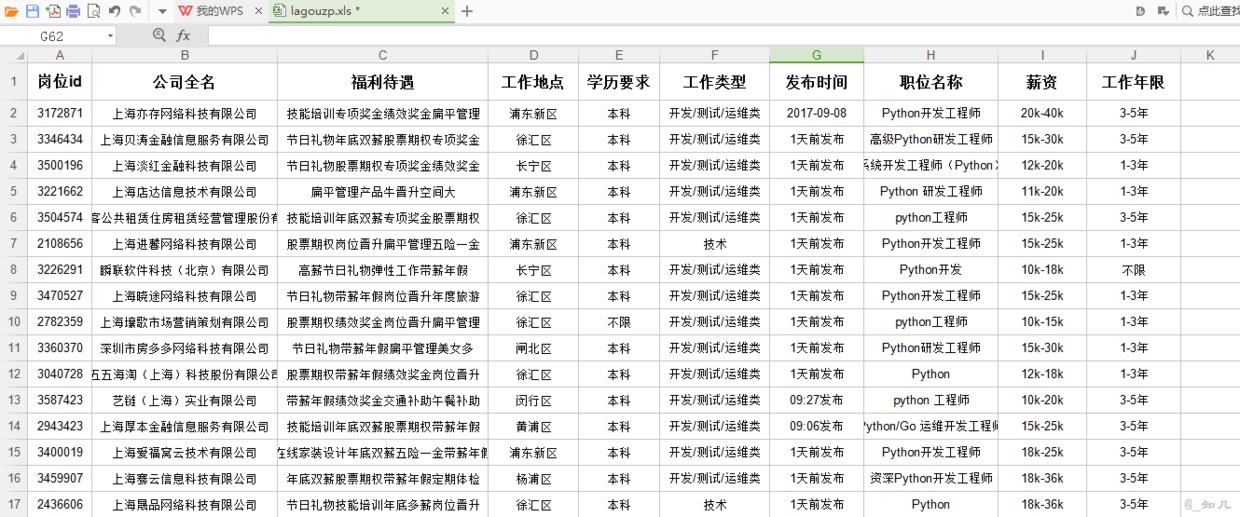Open the Insert Function fx button
Image resolution: width=1240 pixels, height=517 pixels.
point(183,36)
